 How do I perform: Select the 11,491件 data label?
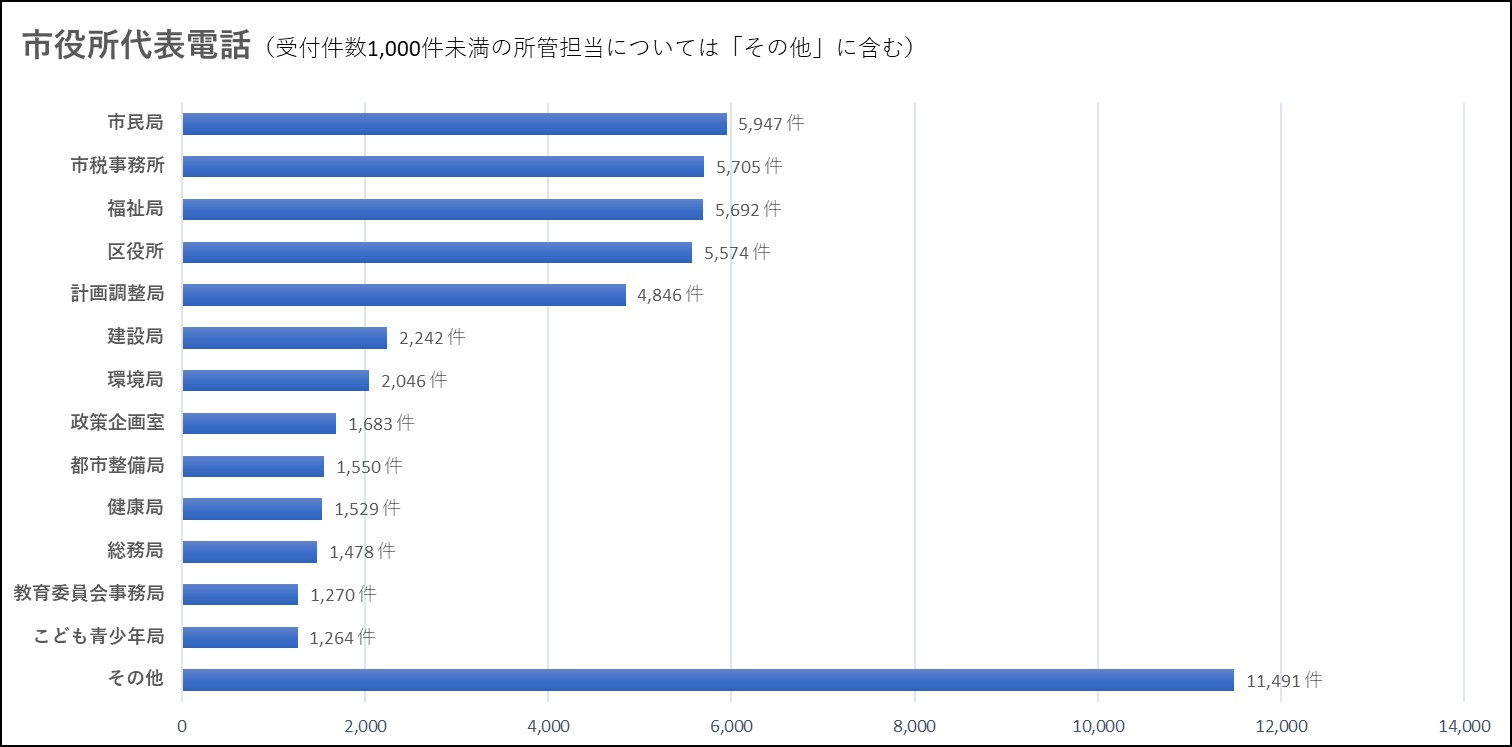pyautogui.click(x=1284, y=681)
